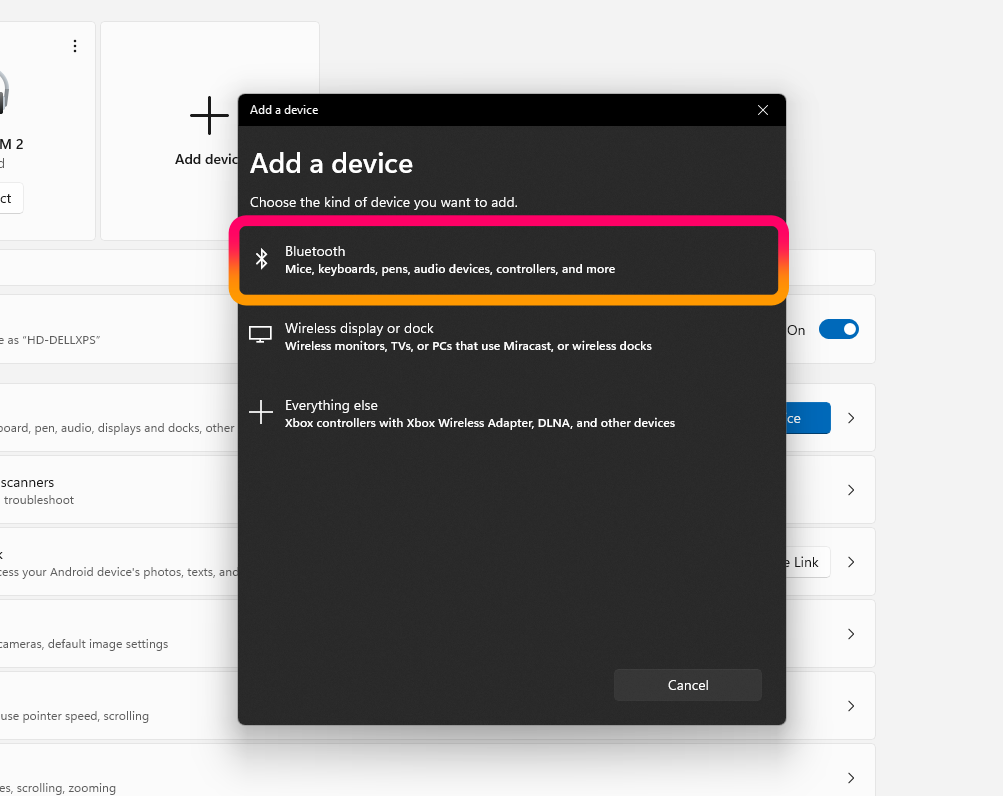Image resolution: width=1003 pixels, height=796 pixels.
Task: Expand the mouse pointer speed row chevron
Action: tap(851, 706)
